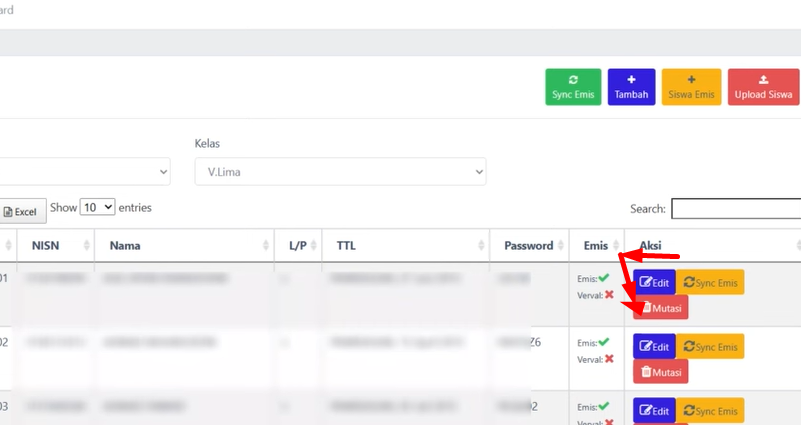Click the green Sync Emis button
801x425 pixels.
coord(573,87)
